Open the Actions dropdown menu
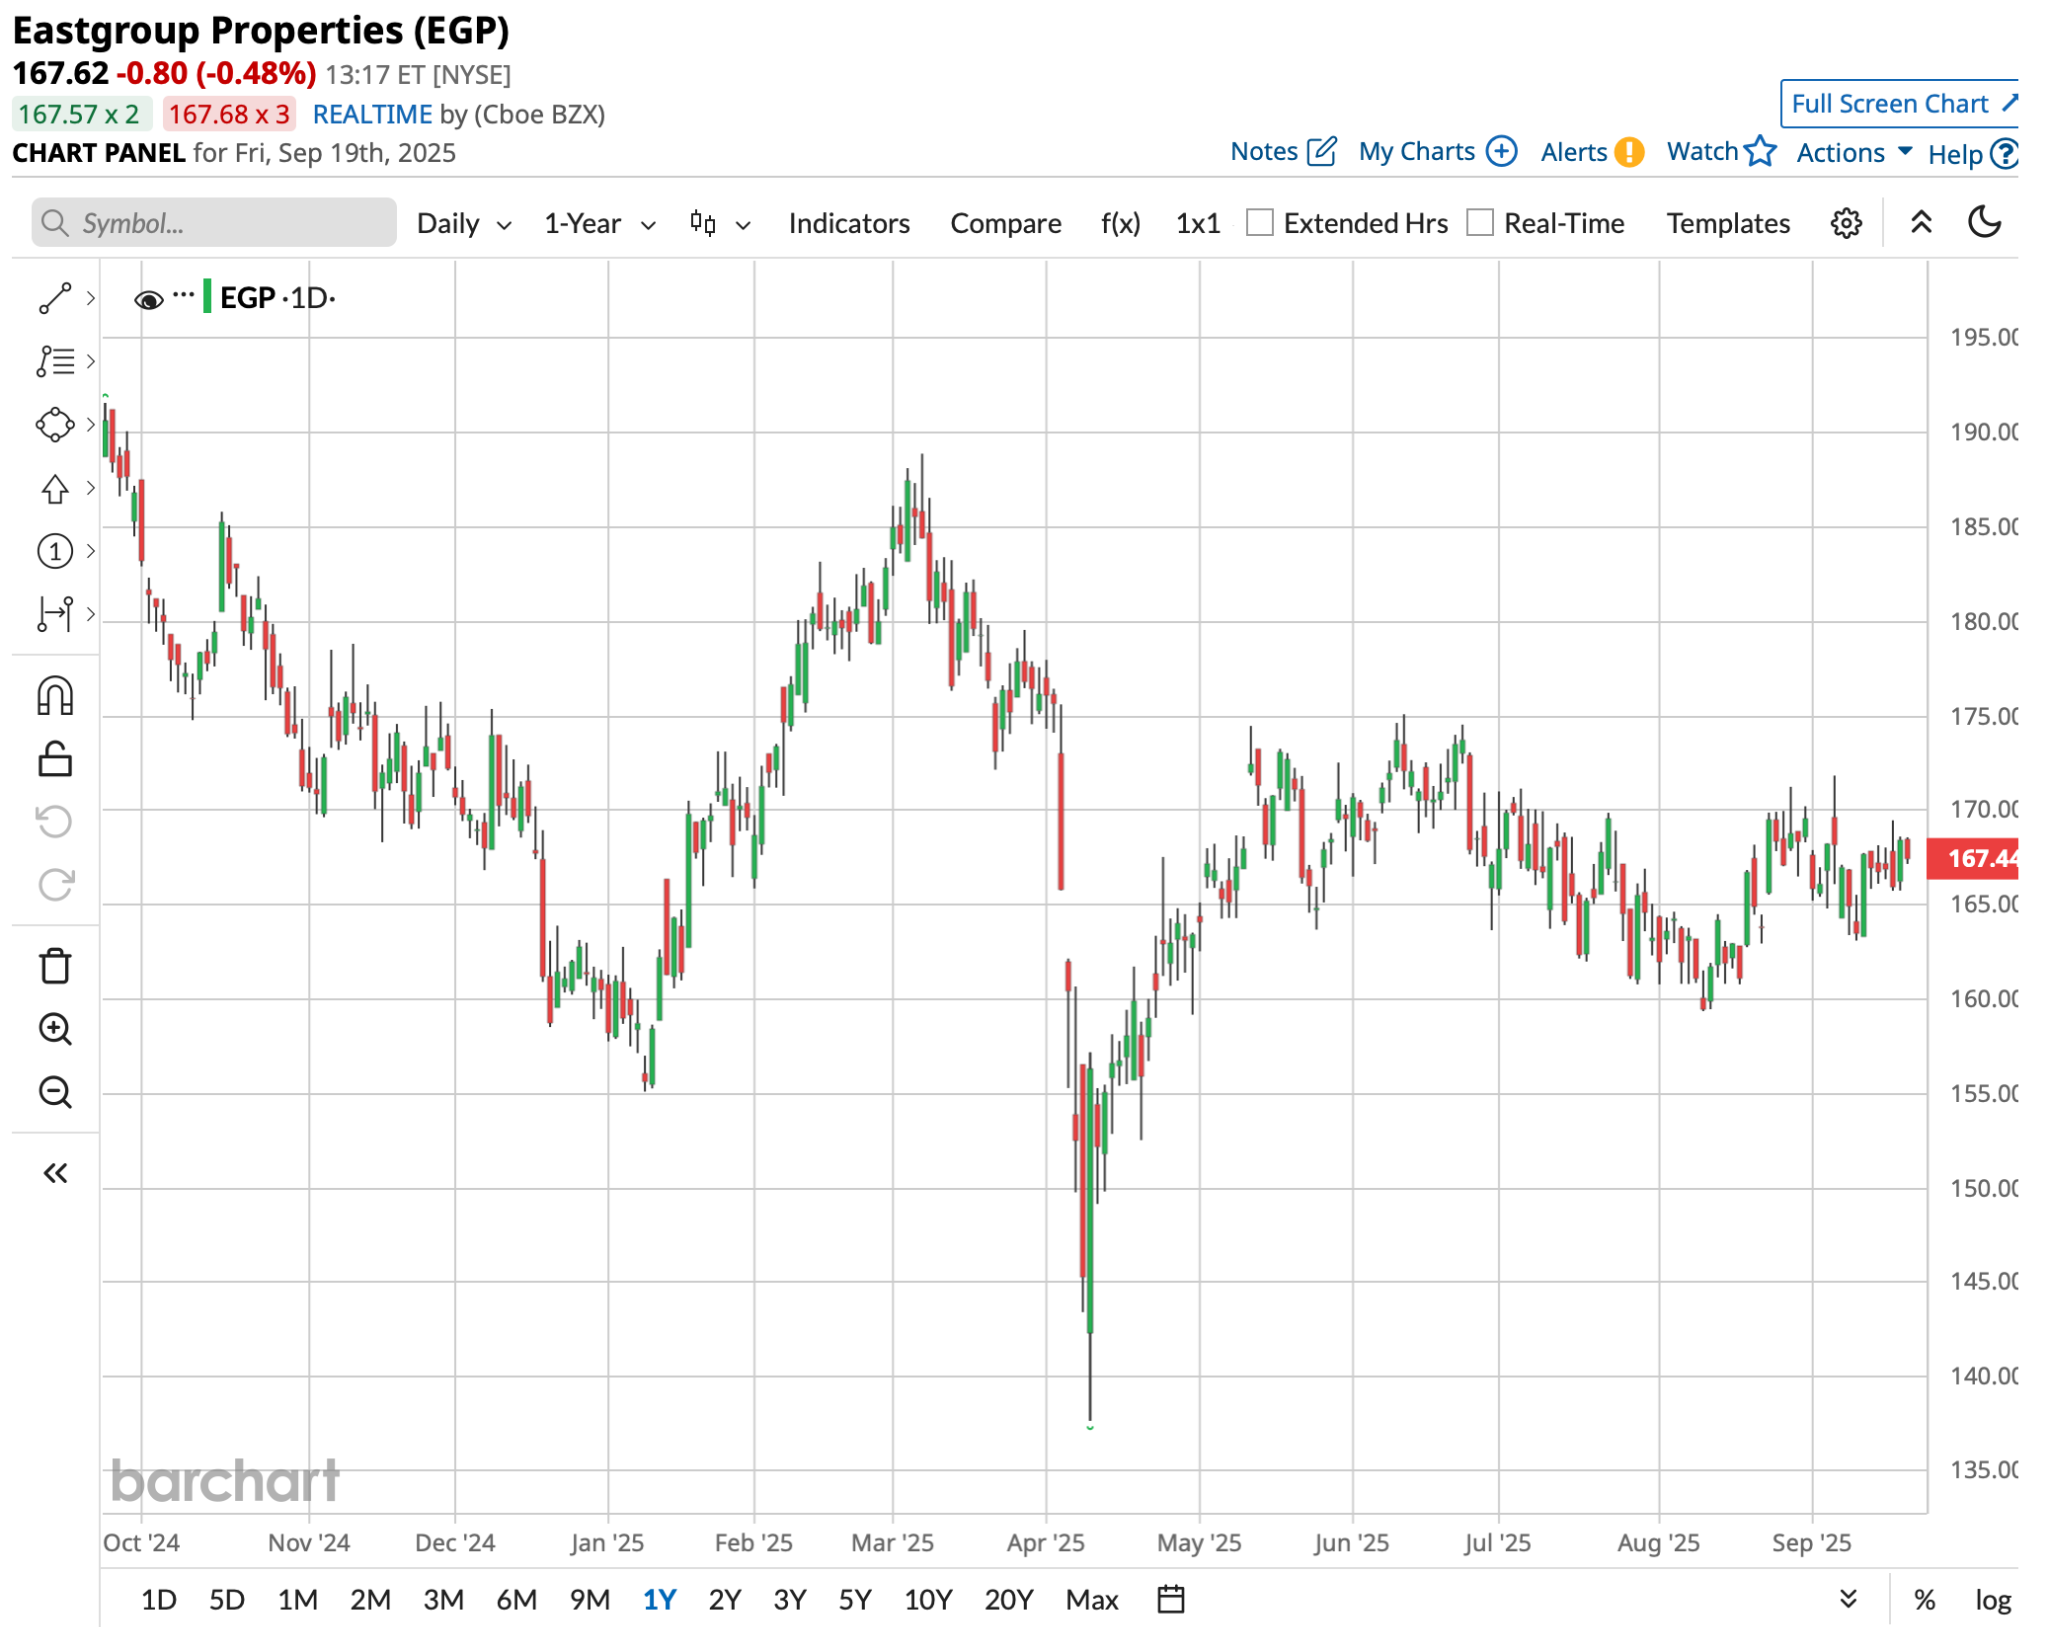Viewport: 2048px width, 1627px height. pos(1854,152)
